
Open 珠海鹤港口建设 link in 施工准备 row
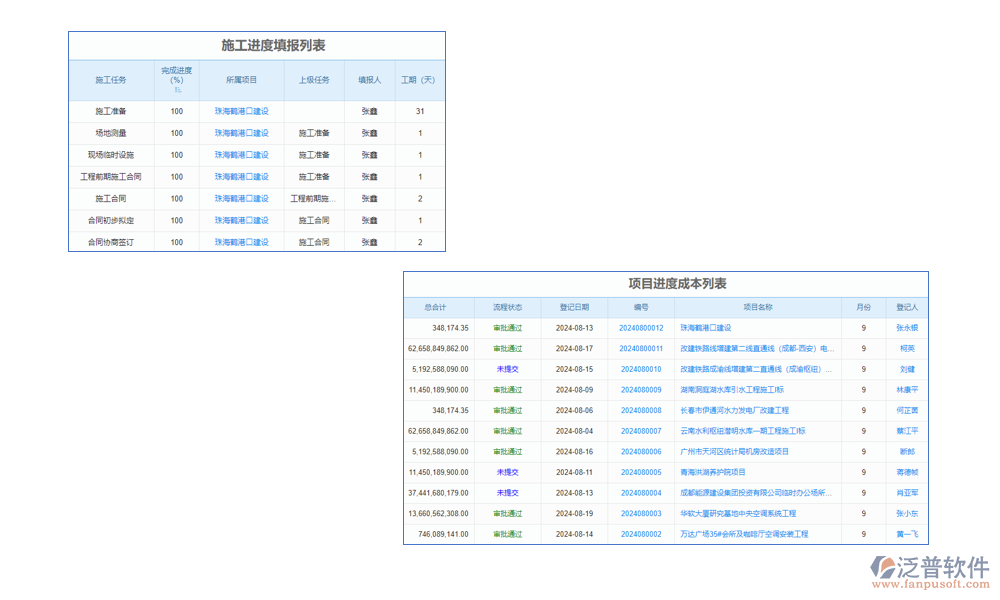(x=241, y=111)
